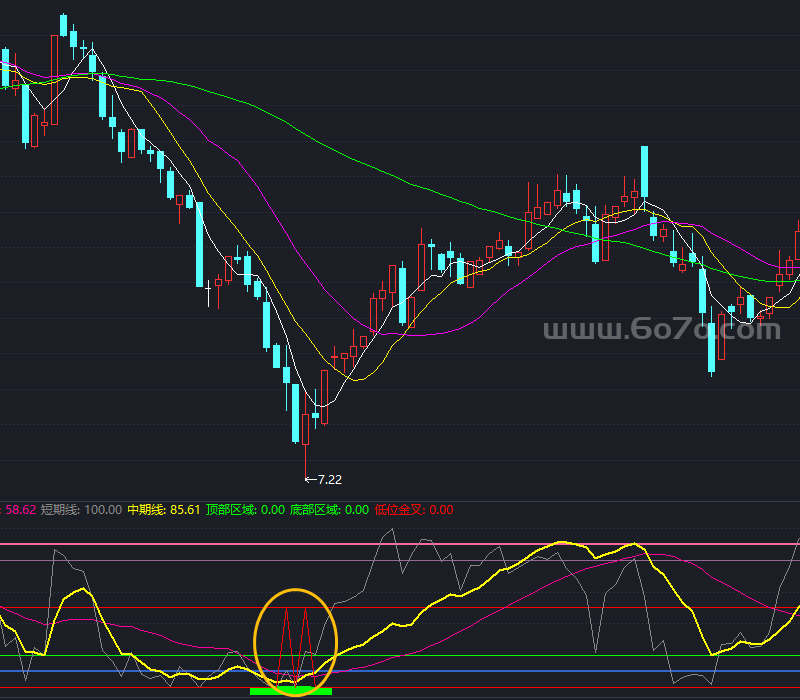
Task: Click inside the orange circle golden-cross marker
Action: [297, 640]
